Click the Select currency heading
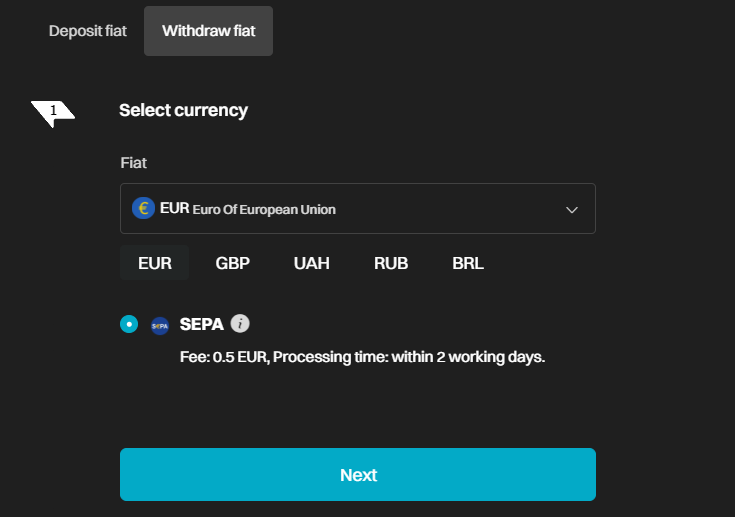 tap(183, 111)
